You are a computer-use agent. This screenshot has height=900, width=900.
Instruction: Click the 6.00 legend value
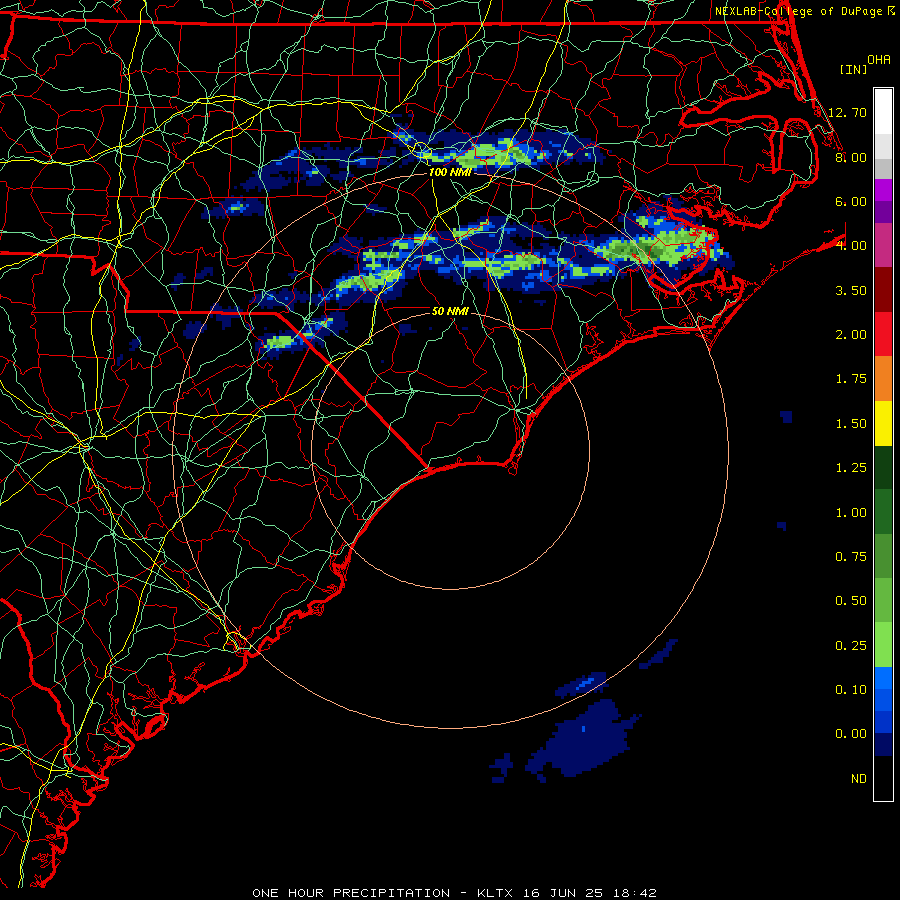tap(851, 201)
